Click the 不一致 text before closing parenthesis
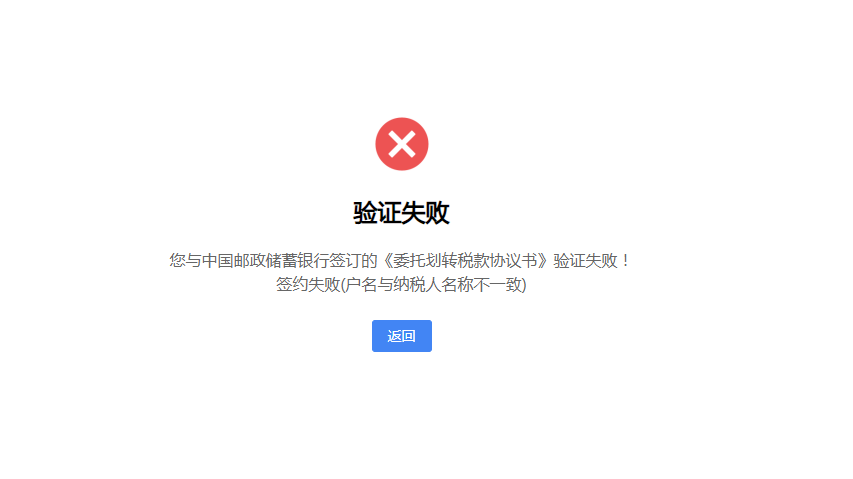Viewport: 853px width, 479px height. (498, 284)
